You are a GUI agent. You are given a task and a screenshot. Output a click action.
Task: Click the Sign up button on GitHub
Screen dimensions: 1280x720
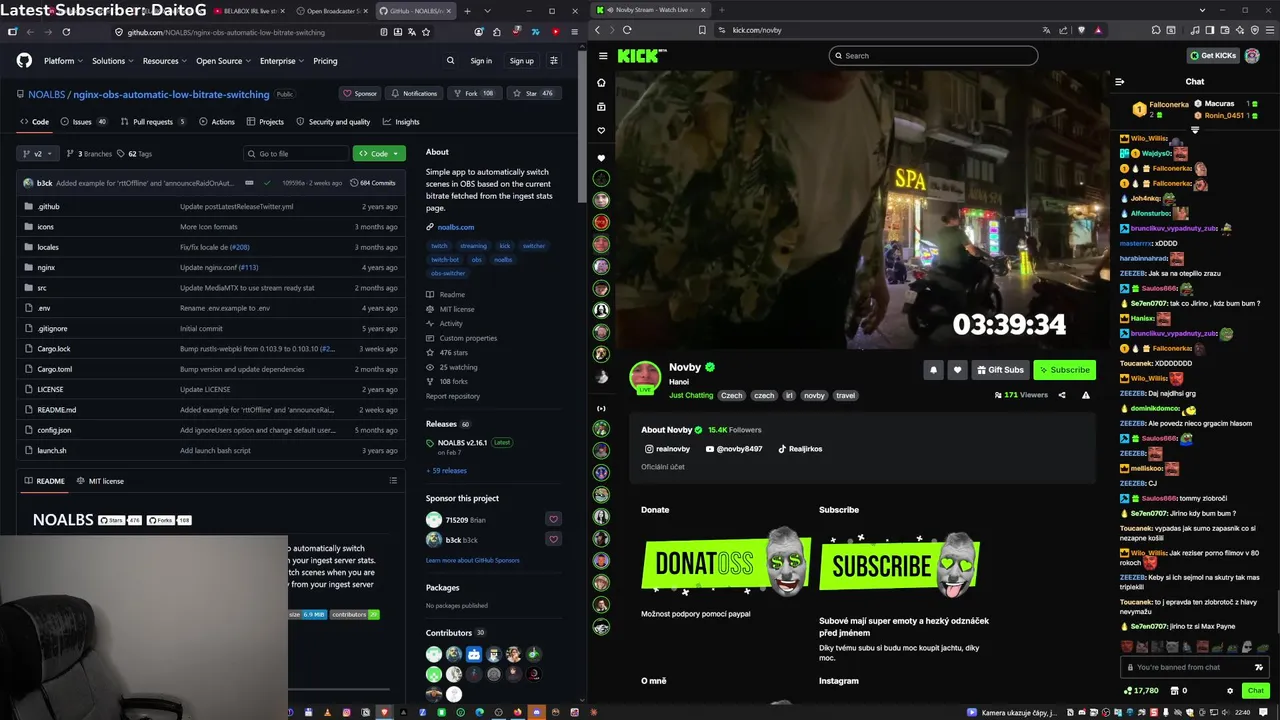click(522, 61)
